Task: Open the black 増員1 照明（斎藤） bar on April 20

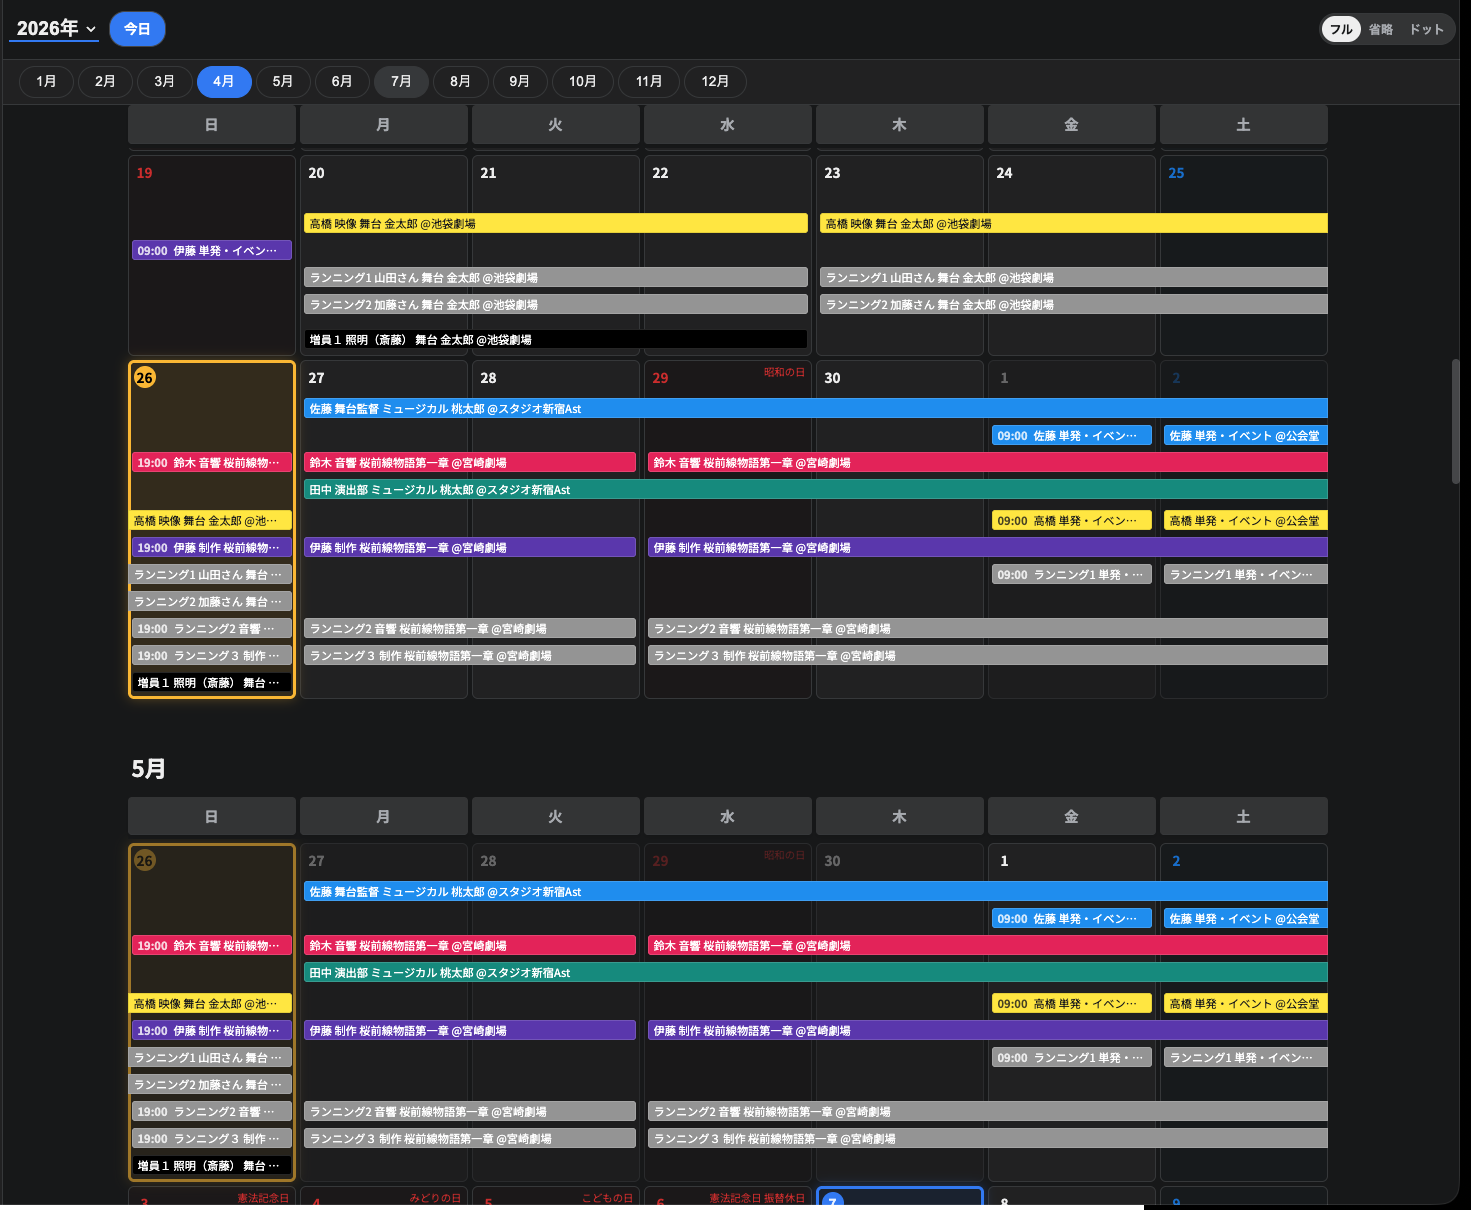Action: (x=556, y=339)
